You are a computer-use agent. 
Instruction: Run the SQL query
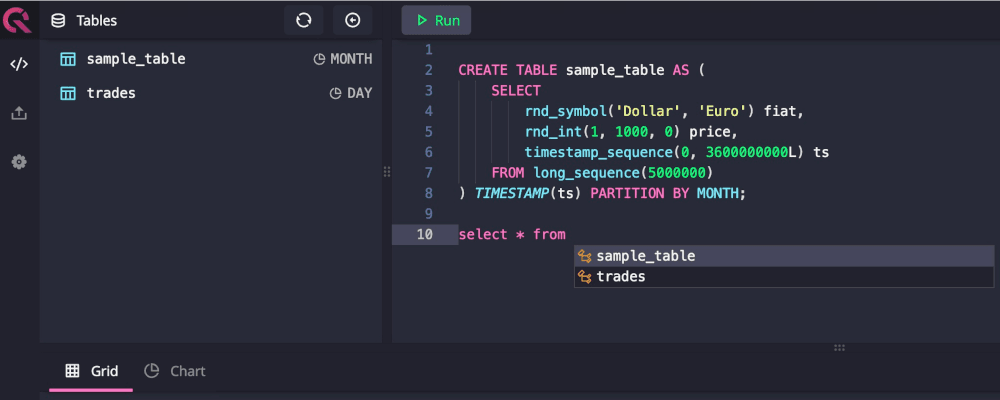(x=436, y=20)
